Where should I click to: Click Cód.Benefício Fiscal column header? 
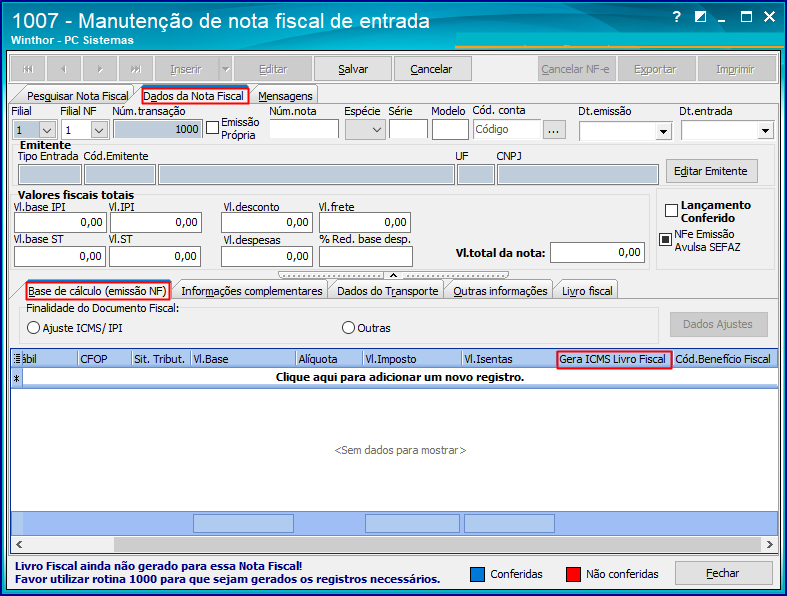[x=725, y=359]
